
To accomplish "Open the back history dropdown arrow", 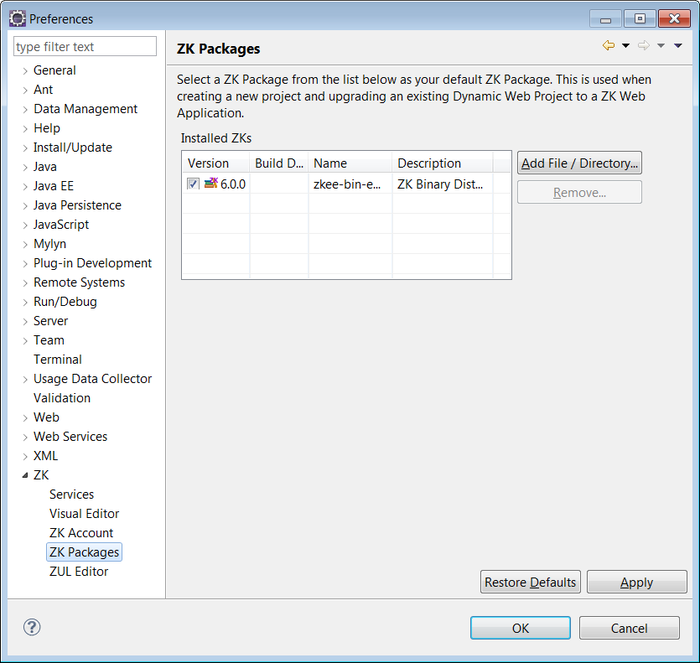I will (626, 45).
